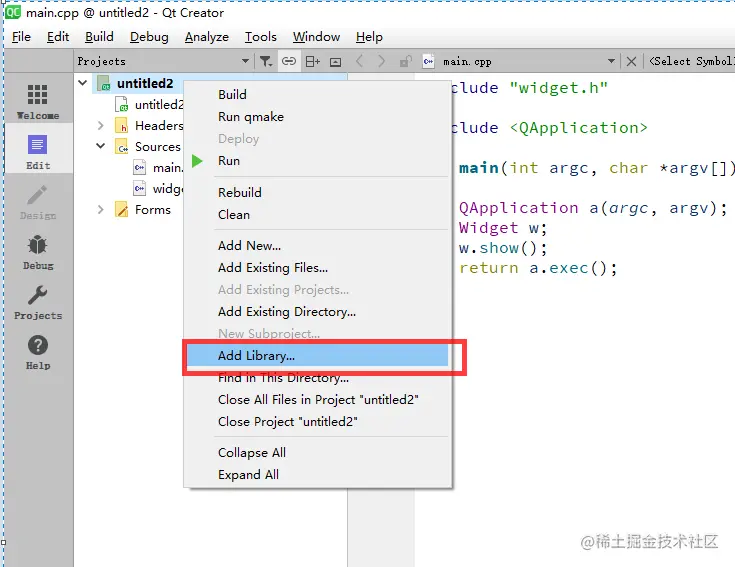
Task: Select the Forms tree row
Action: point(143,209)
